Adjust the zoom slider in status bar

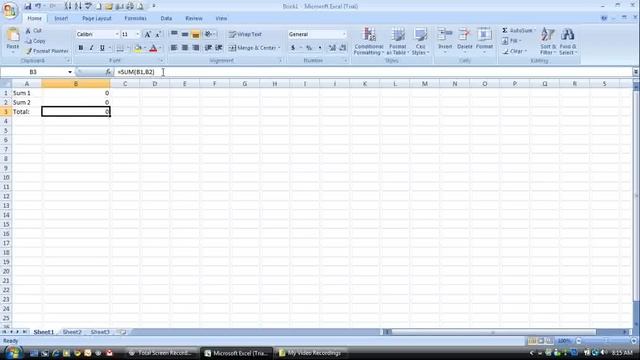(606, 340)
